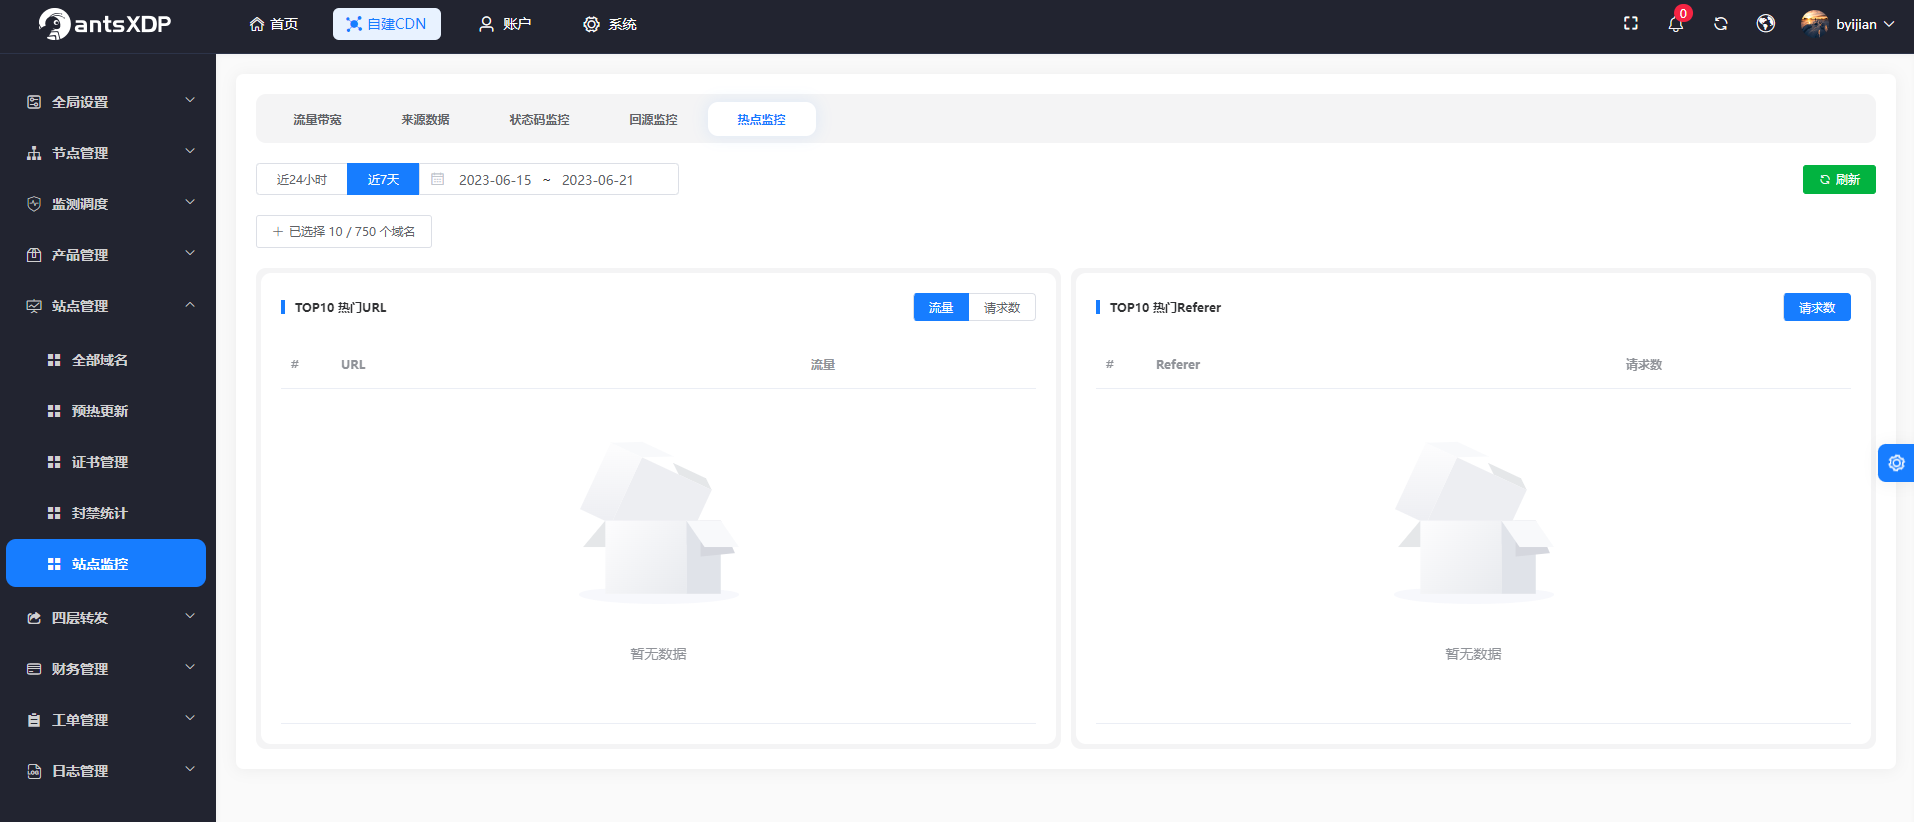Collapse the 站点管理 chevron
The width and height of the screenshot is (1914, 822).
[190, 305]
